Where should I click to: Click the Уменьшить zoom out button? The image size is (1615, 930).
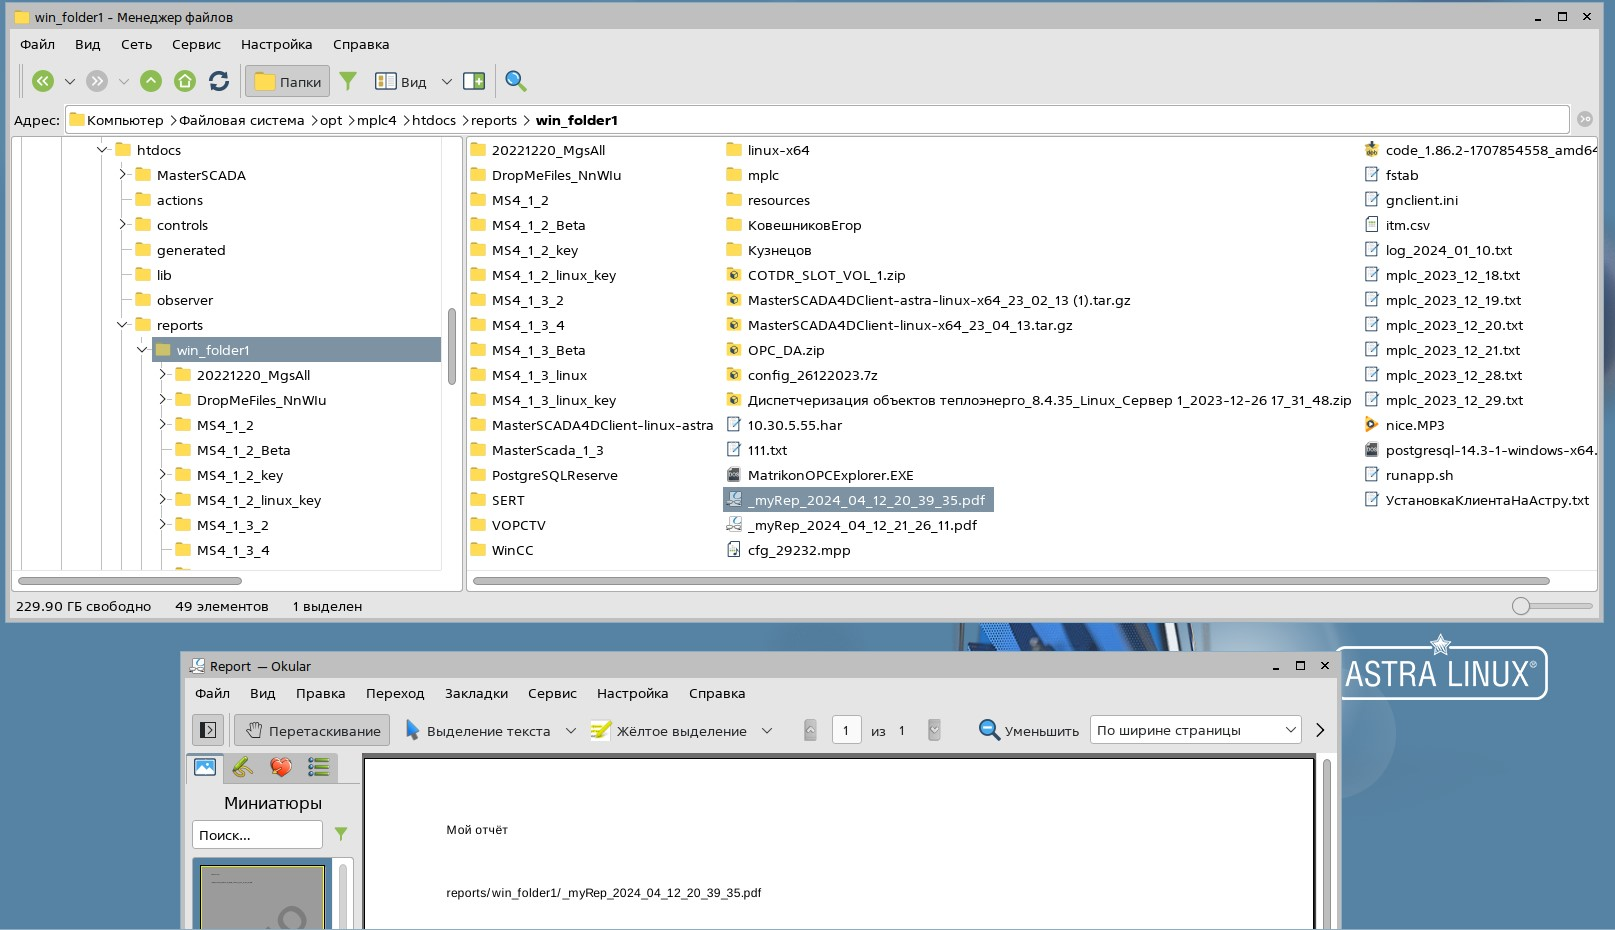click(1029, 731)
